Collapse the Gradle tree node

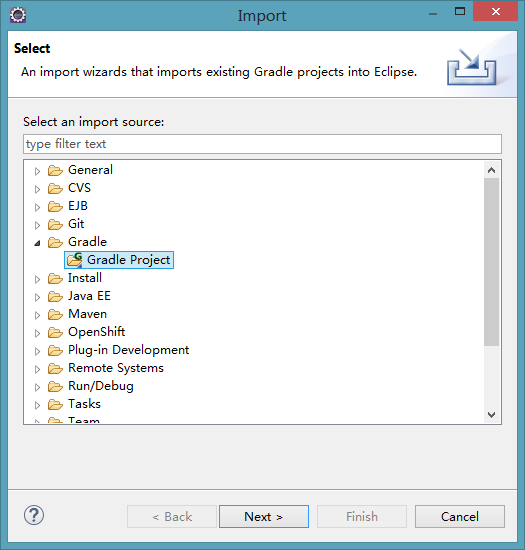(37, 243)
